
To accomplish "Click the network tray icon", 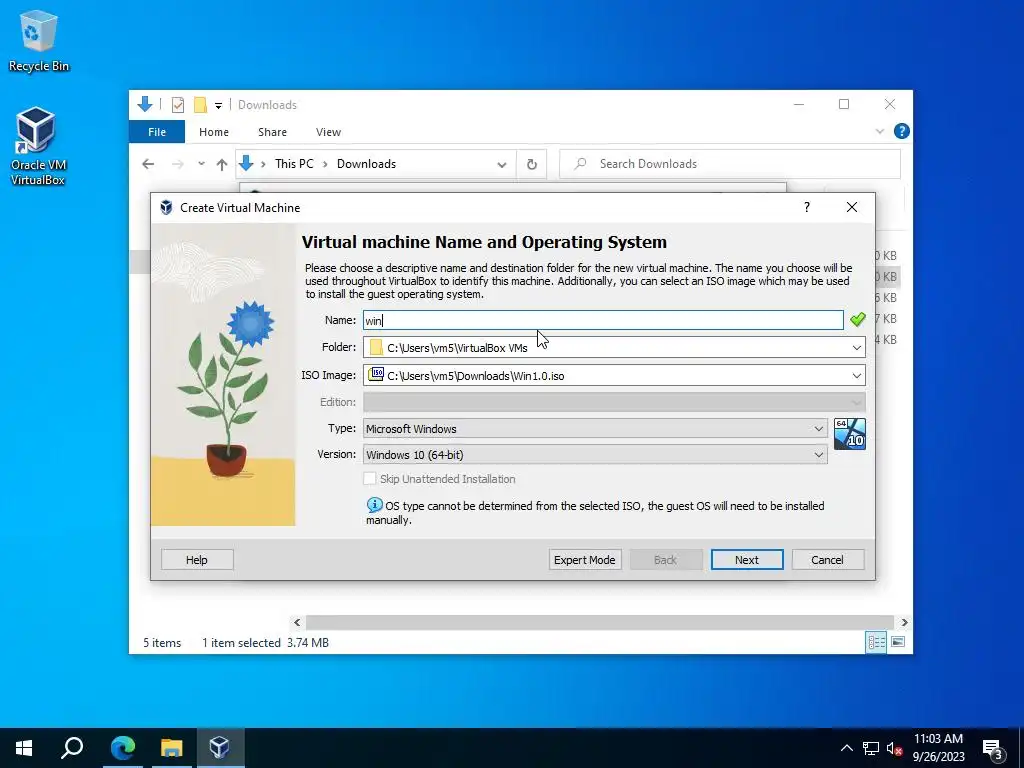I will (871, 748).
